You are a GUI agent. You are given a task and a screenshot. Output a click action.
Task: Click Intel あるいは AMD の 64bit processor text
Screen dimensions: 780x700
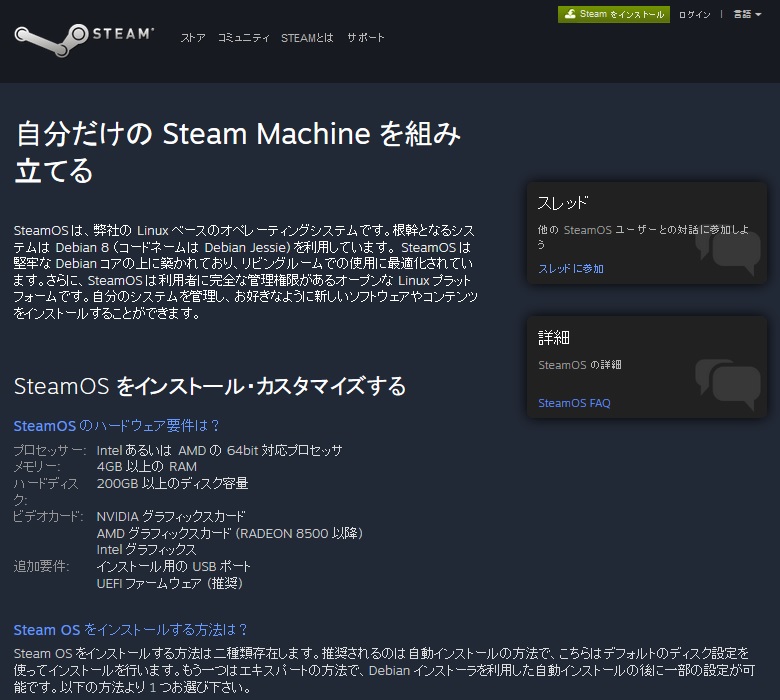pyautogui.click(x=219, y=450)
